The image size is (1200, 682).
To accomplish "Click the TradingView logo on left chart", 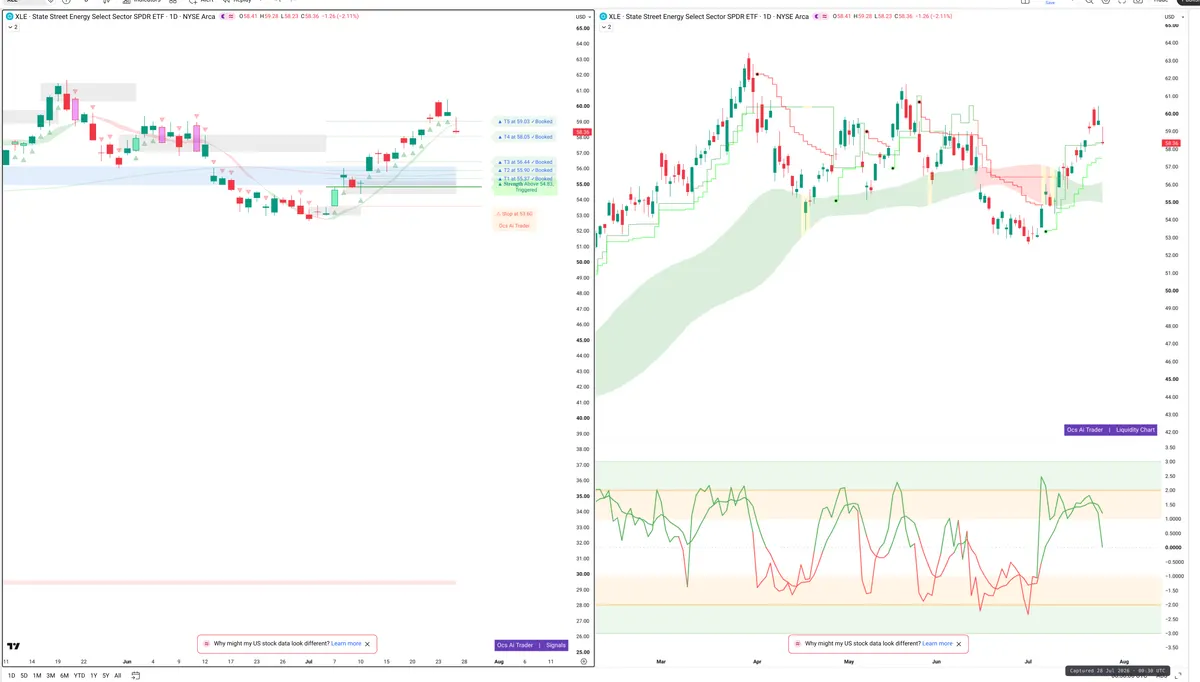I will (x=14, y=648).
